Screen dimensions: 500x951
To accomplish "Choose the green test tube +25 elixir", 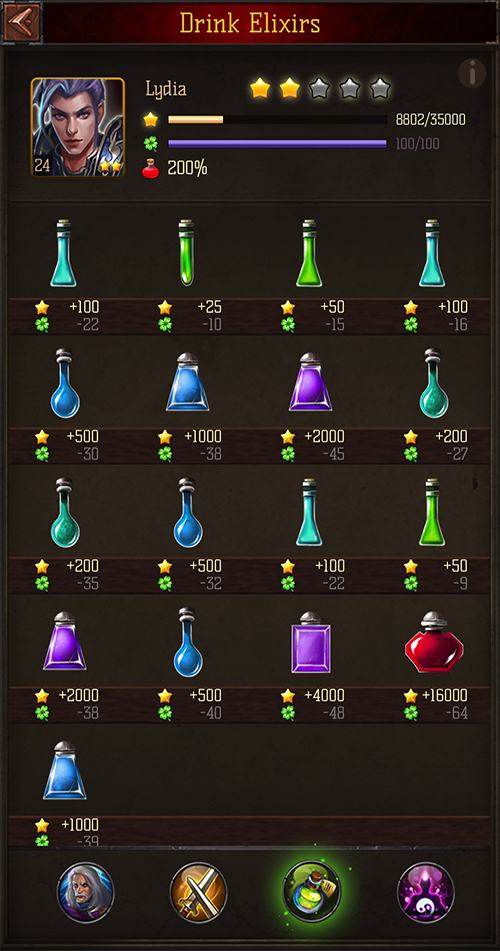I will (x=186, y=252).
